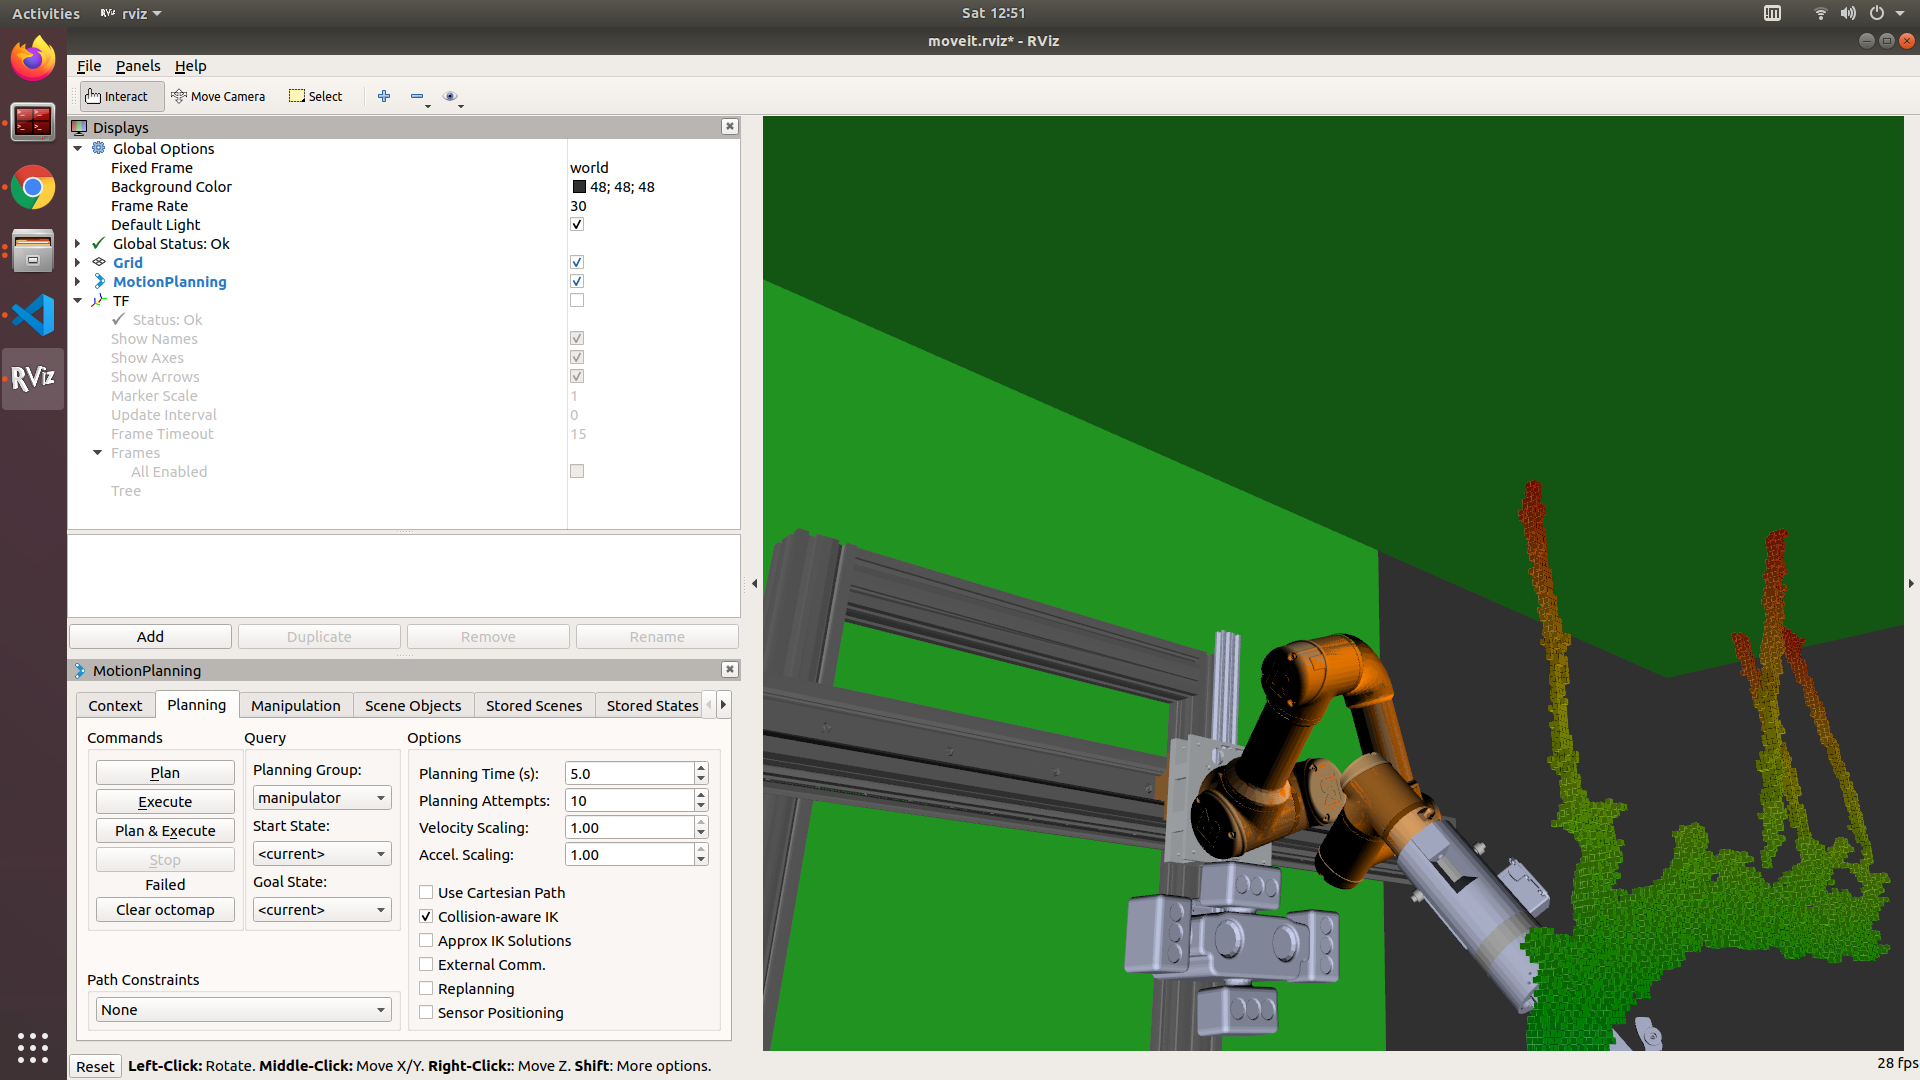Enable Sensor Positioning checkbox
Screen dimensions: 1920x1080
click(x=426, y=1012)
